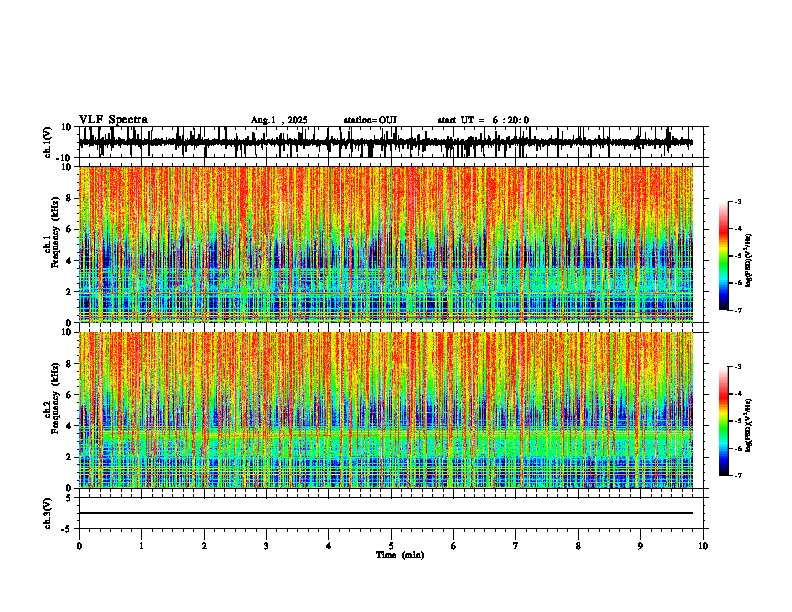
Task: Select time tick label "0" on bottom axis
Action: click(x=79, y=546)
